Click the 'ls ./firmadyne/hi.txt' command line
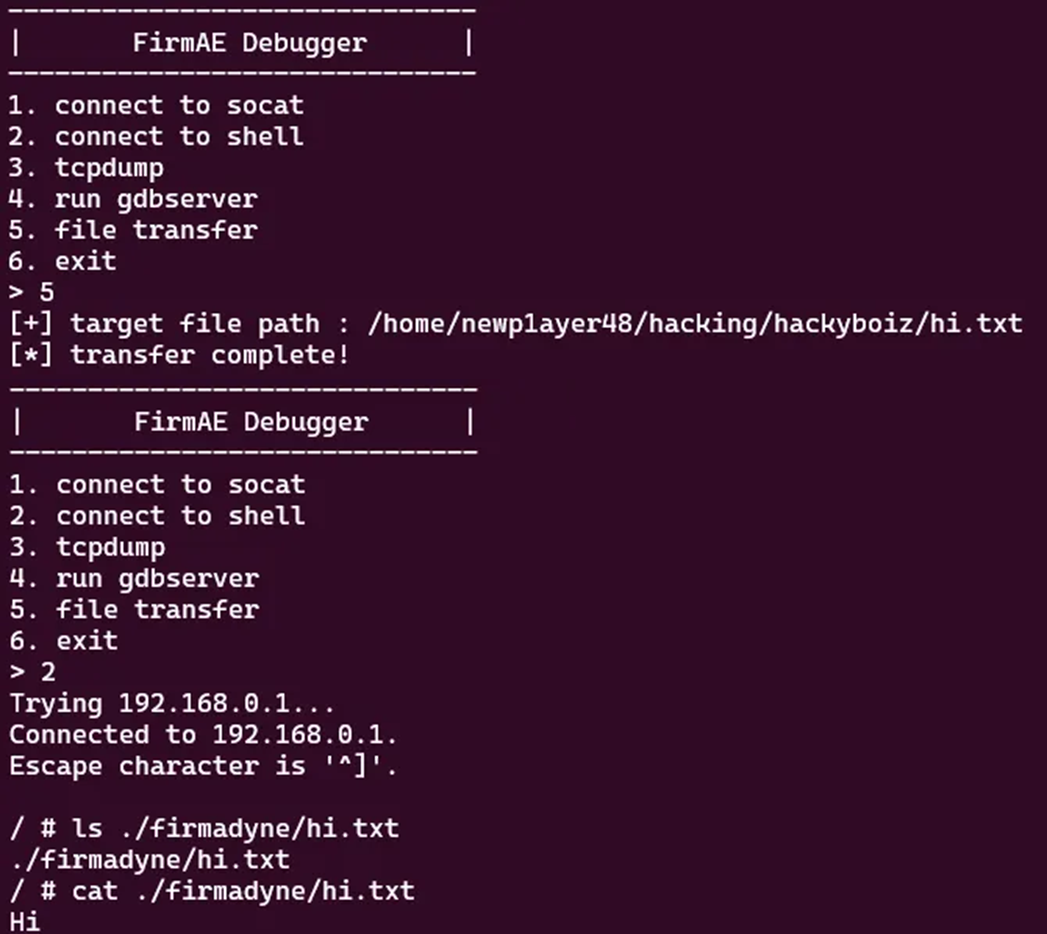Viewport: 1047px width, 934px height. coord(204,829)
